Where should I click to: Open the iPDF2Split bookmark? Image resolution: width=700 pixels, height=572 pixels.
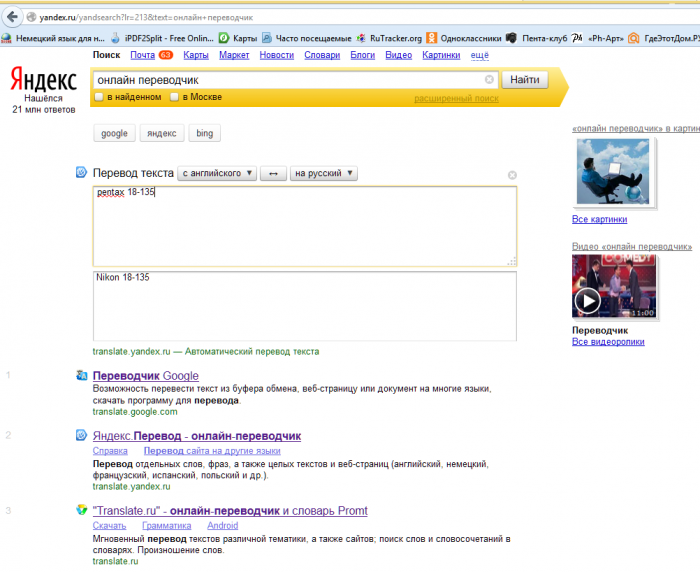click(x=162, y=38)
